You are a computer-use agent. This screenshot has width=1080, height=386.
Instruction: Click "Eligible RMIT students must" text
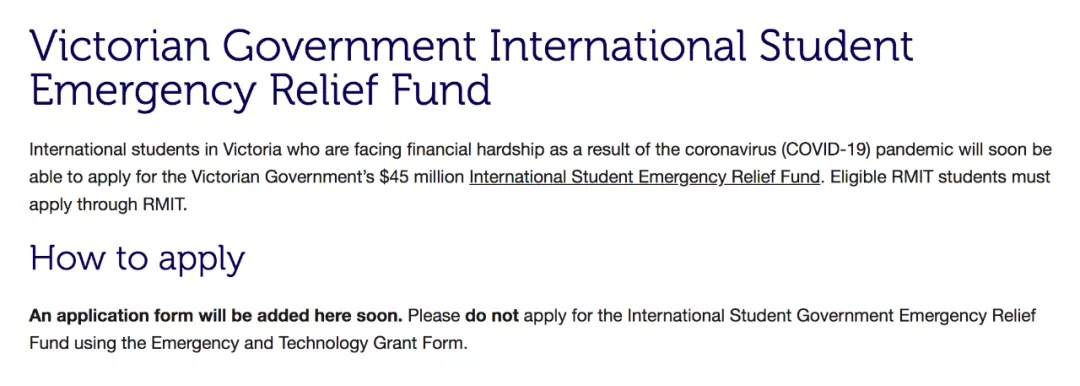point(940,177)
